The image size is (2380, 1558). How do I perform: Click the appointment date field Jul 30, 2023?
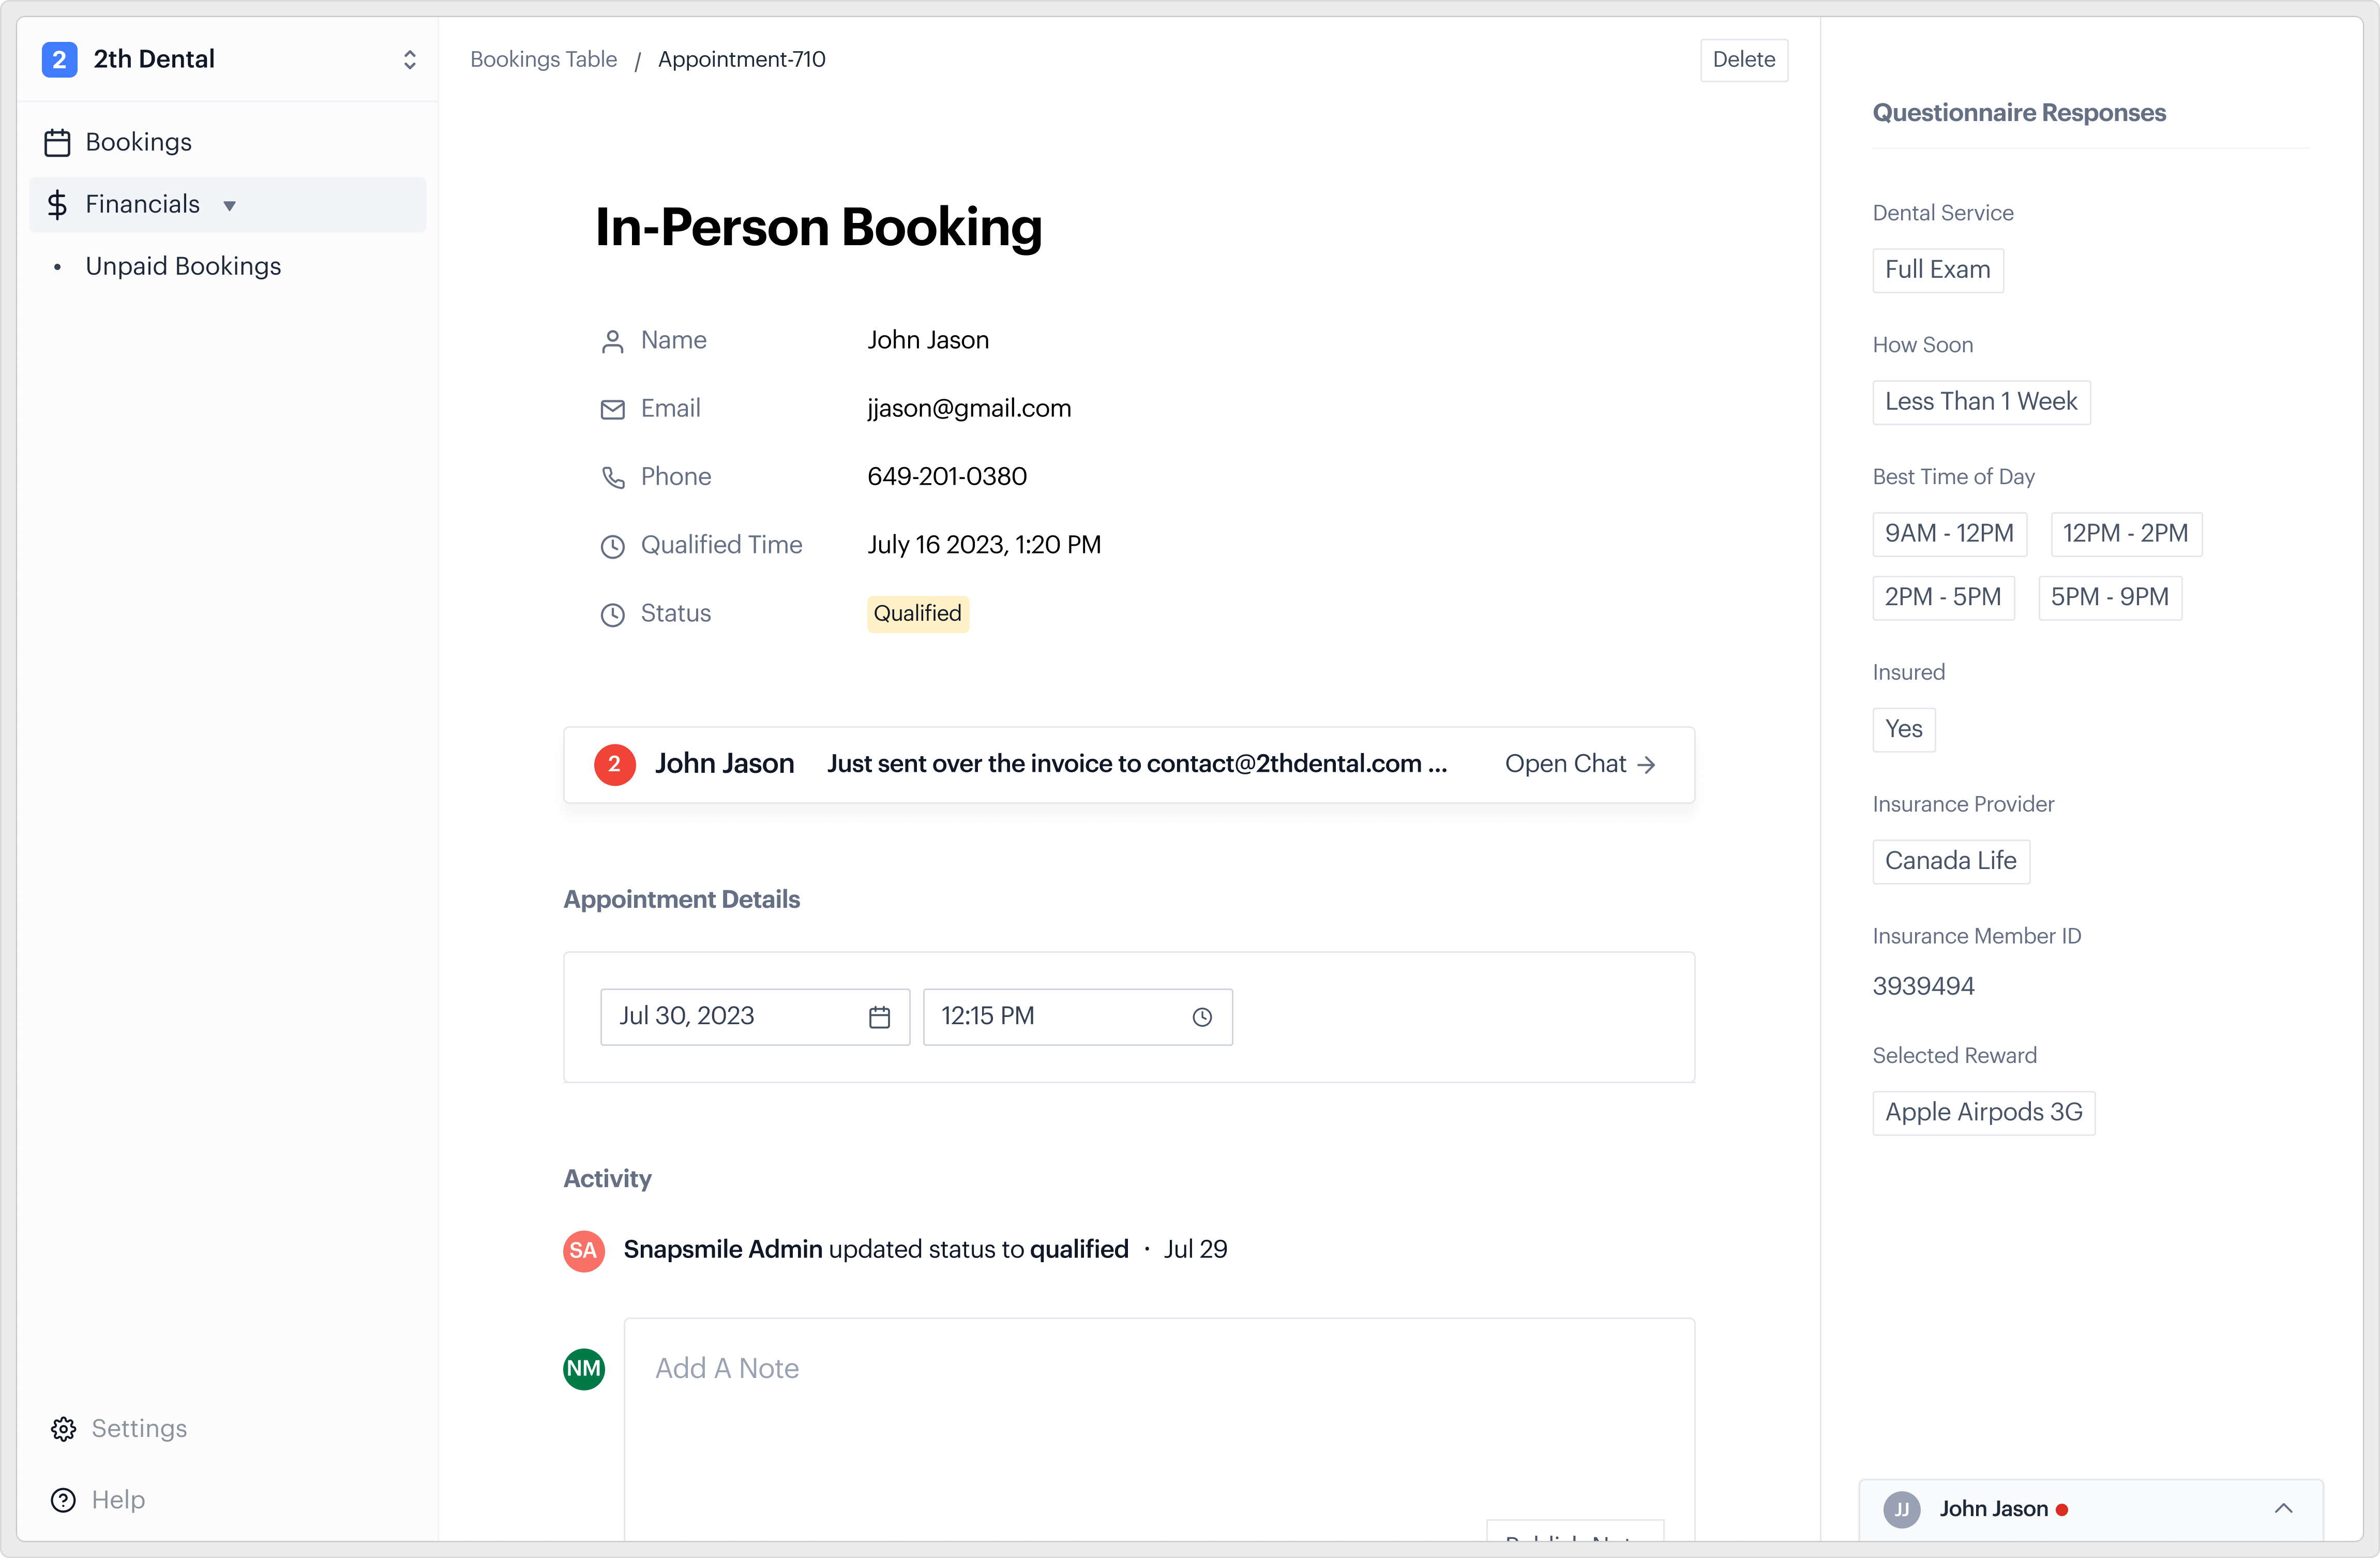[755, 1016]
